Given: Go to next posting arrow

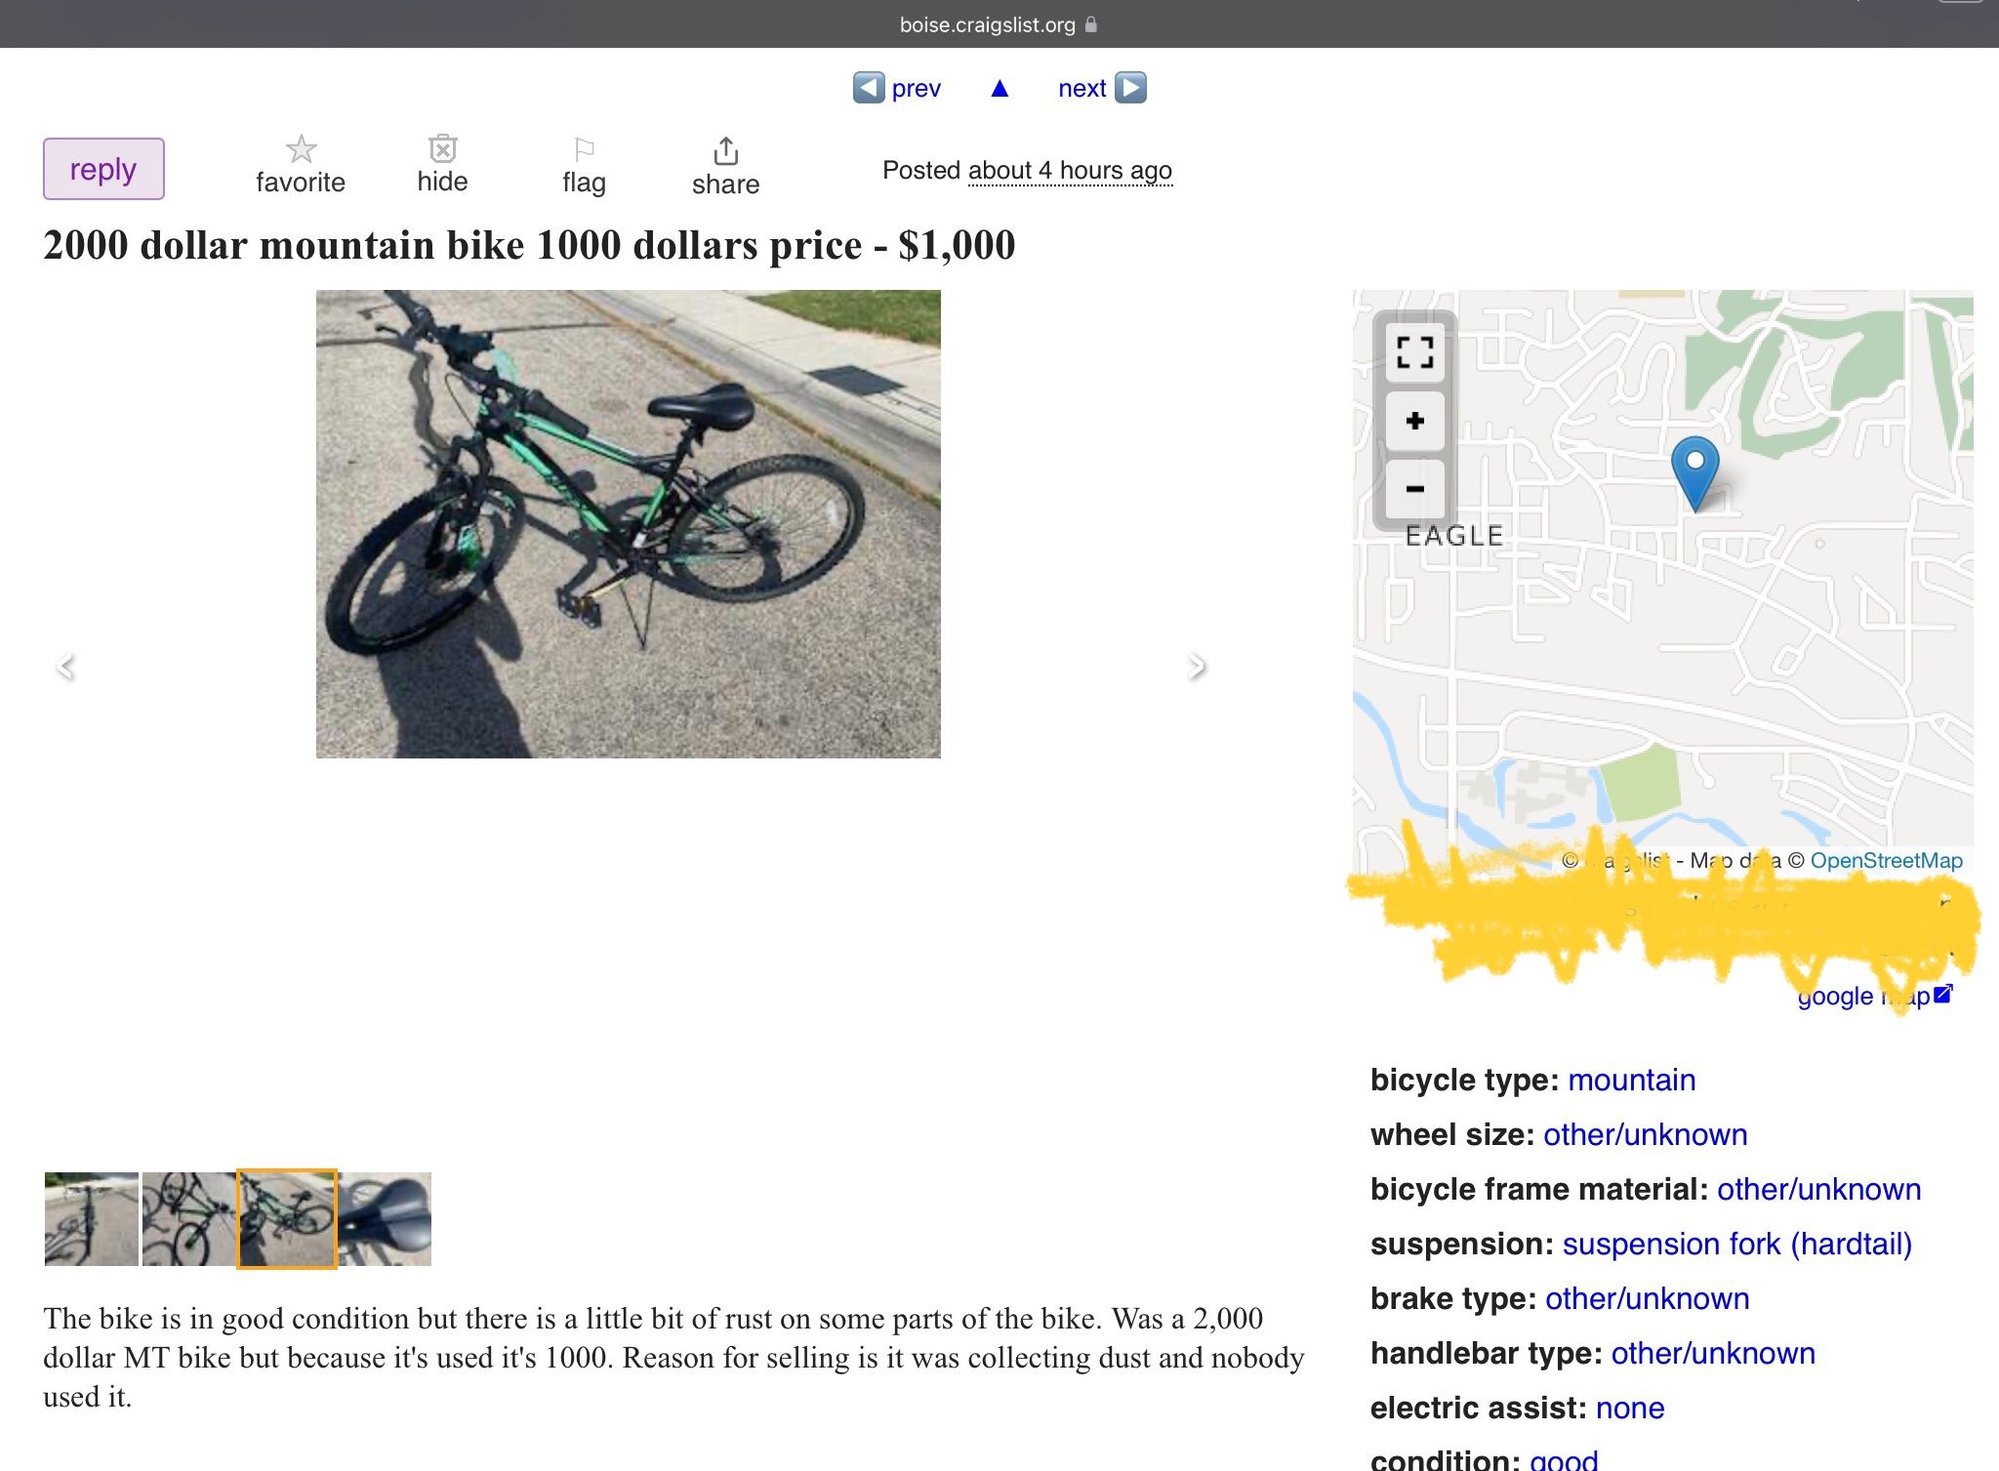Looking at the screenshot, I should pos(1131,88).
